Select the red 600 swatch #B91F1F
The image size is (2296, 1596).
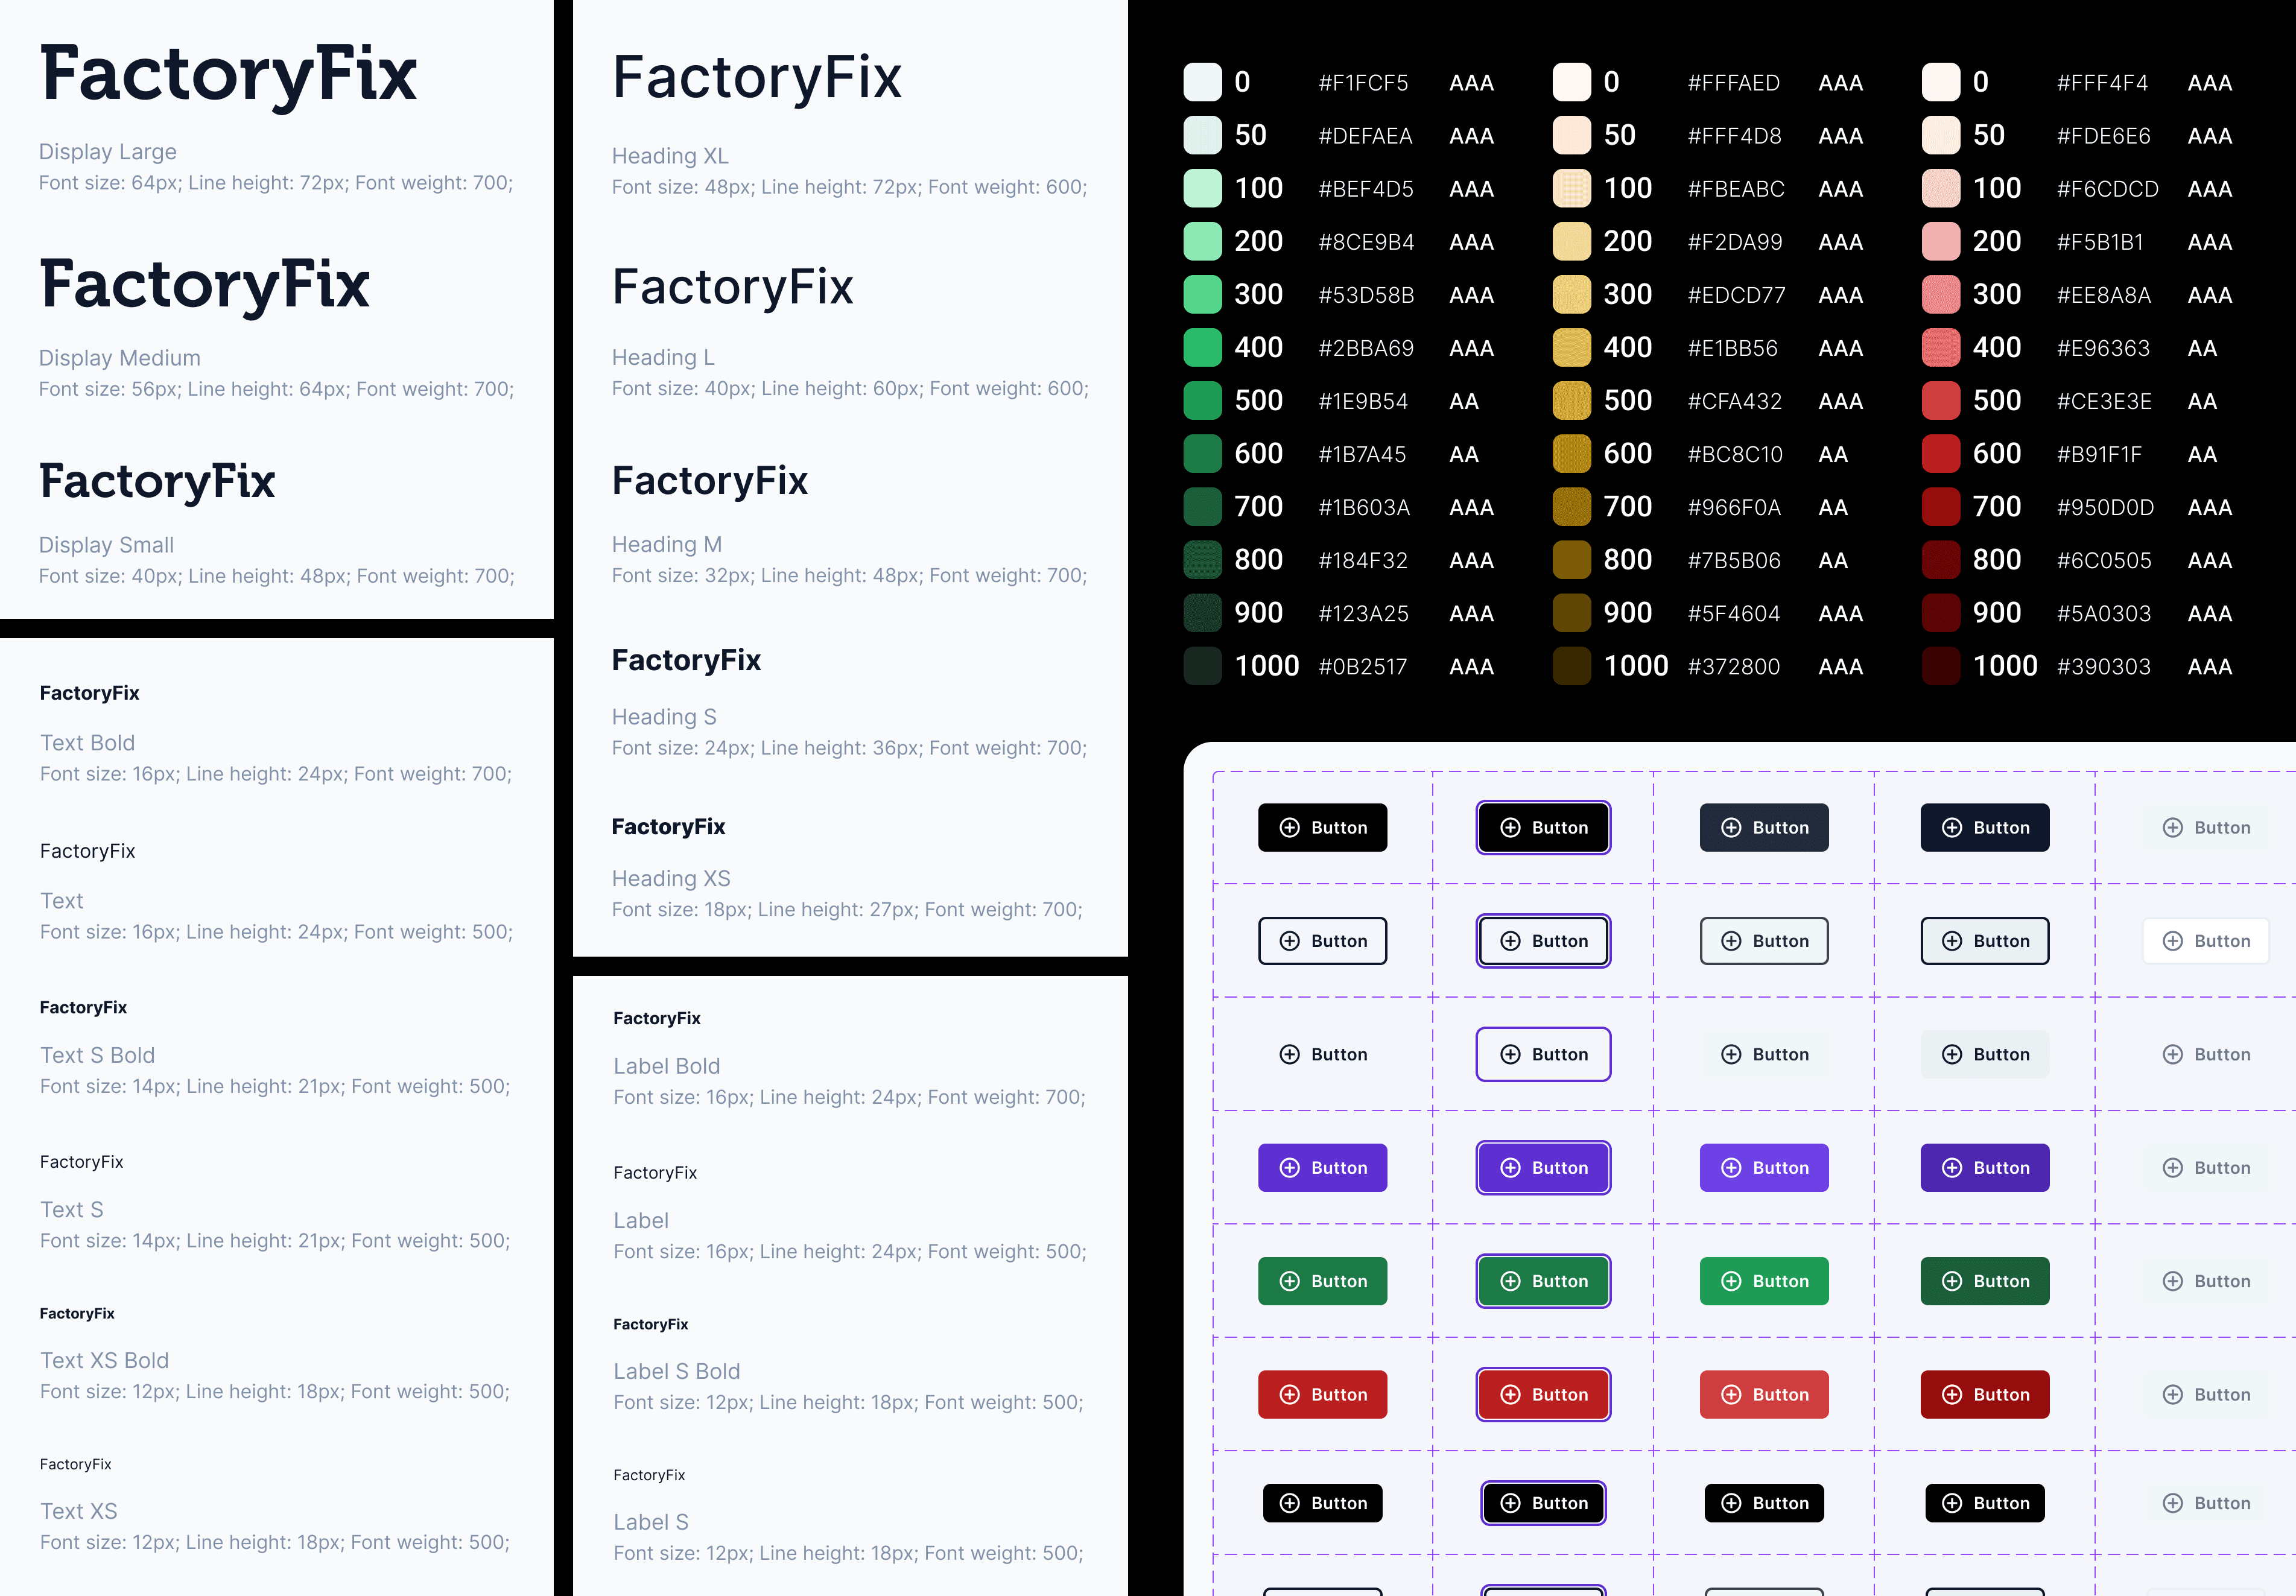(1940, 454)
